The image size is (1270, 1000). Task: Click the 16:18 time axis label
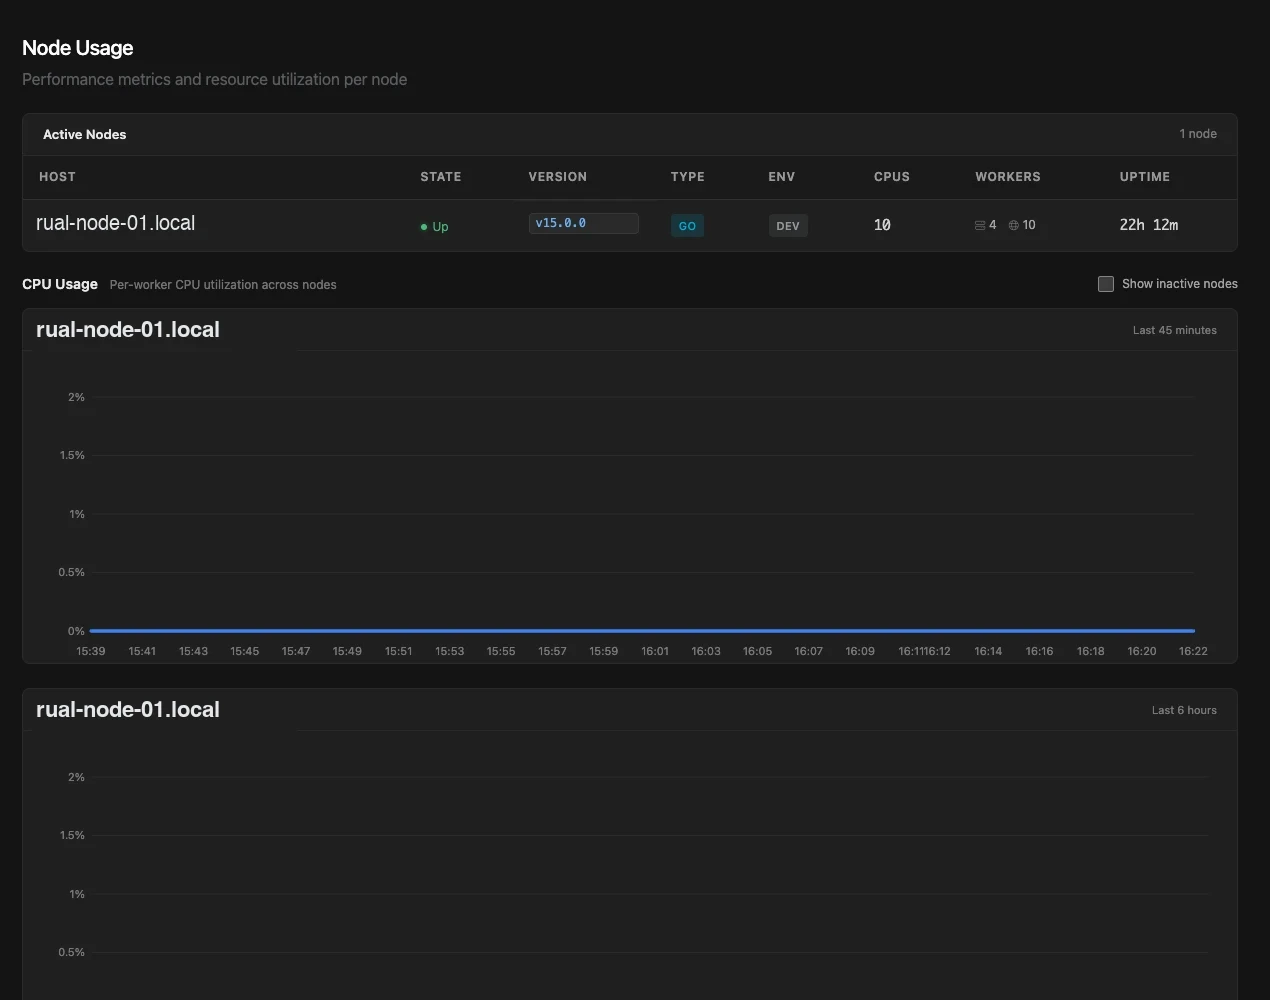(x=1091, y=651)
